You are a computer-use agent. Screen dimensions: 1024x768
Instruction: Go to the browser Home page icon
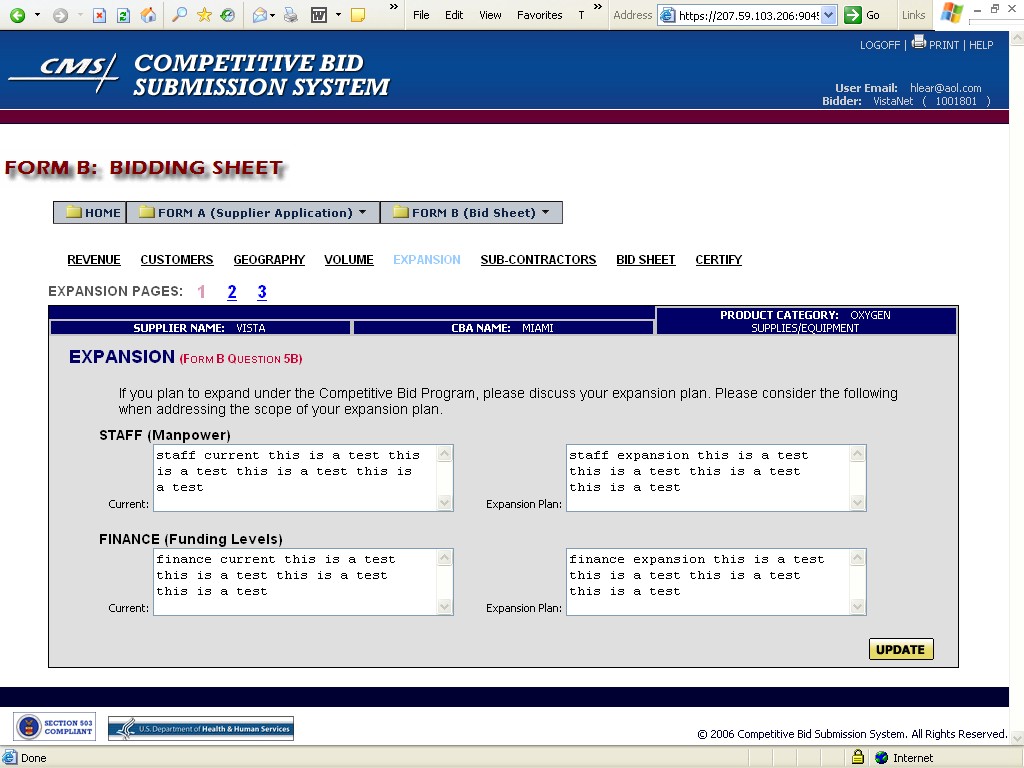coord(148,15)
